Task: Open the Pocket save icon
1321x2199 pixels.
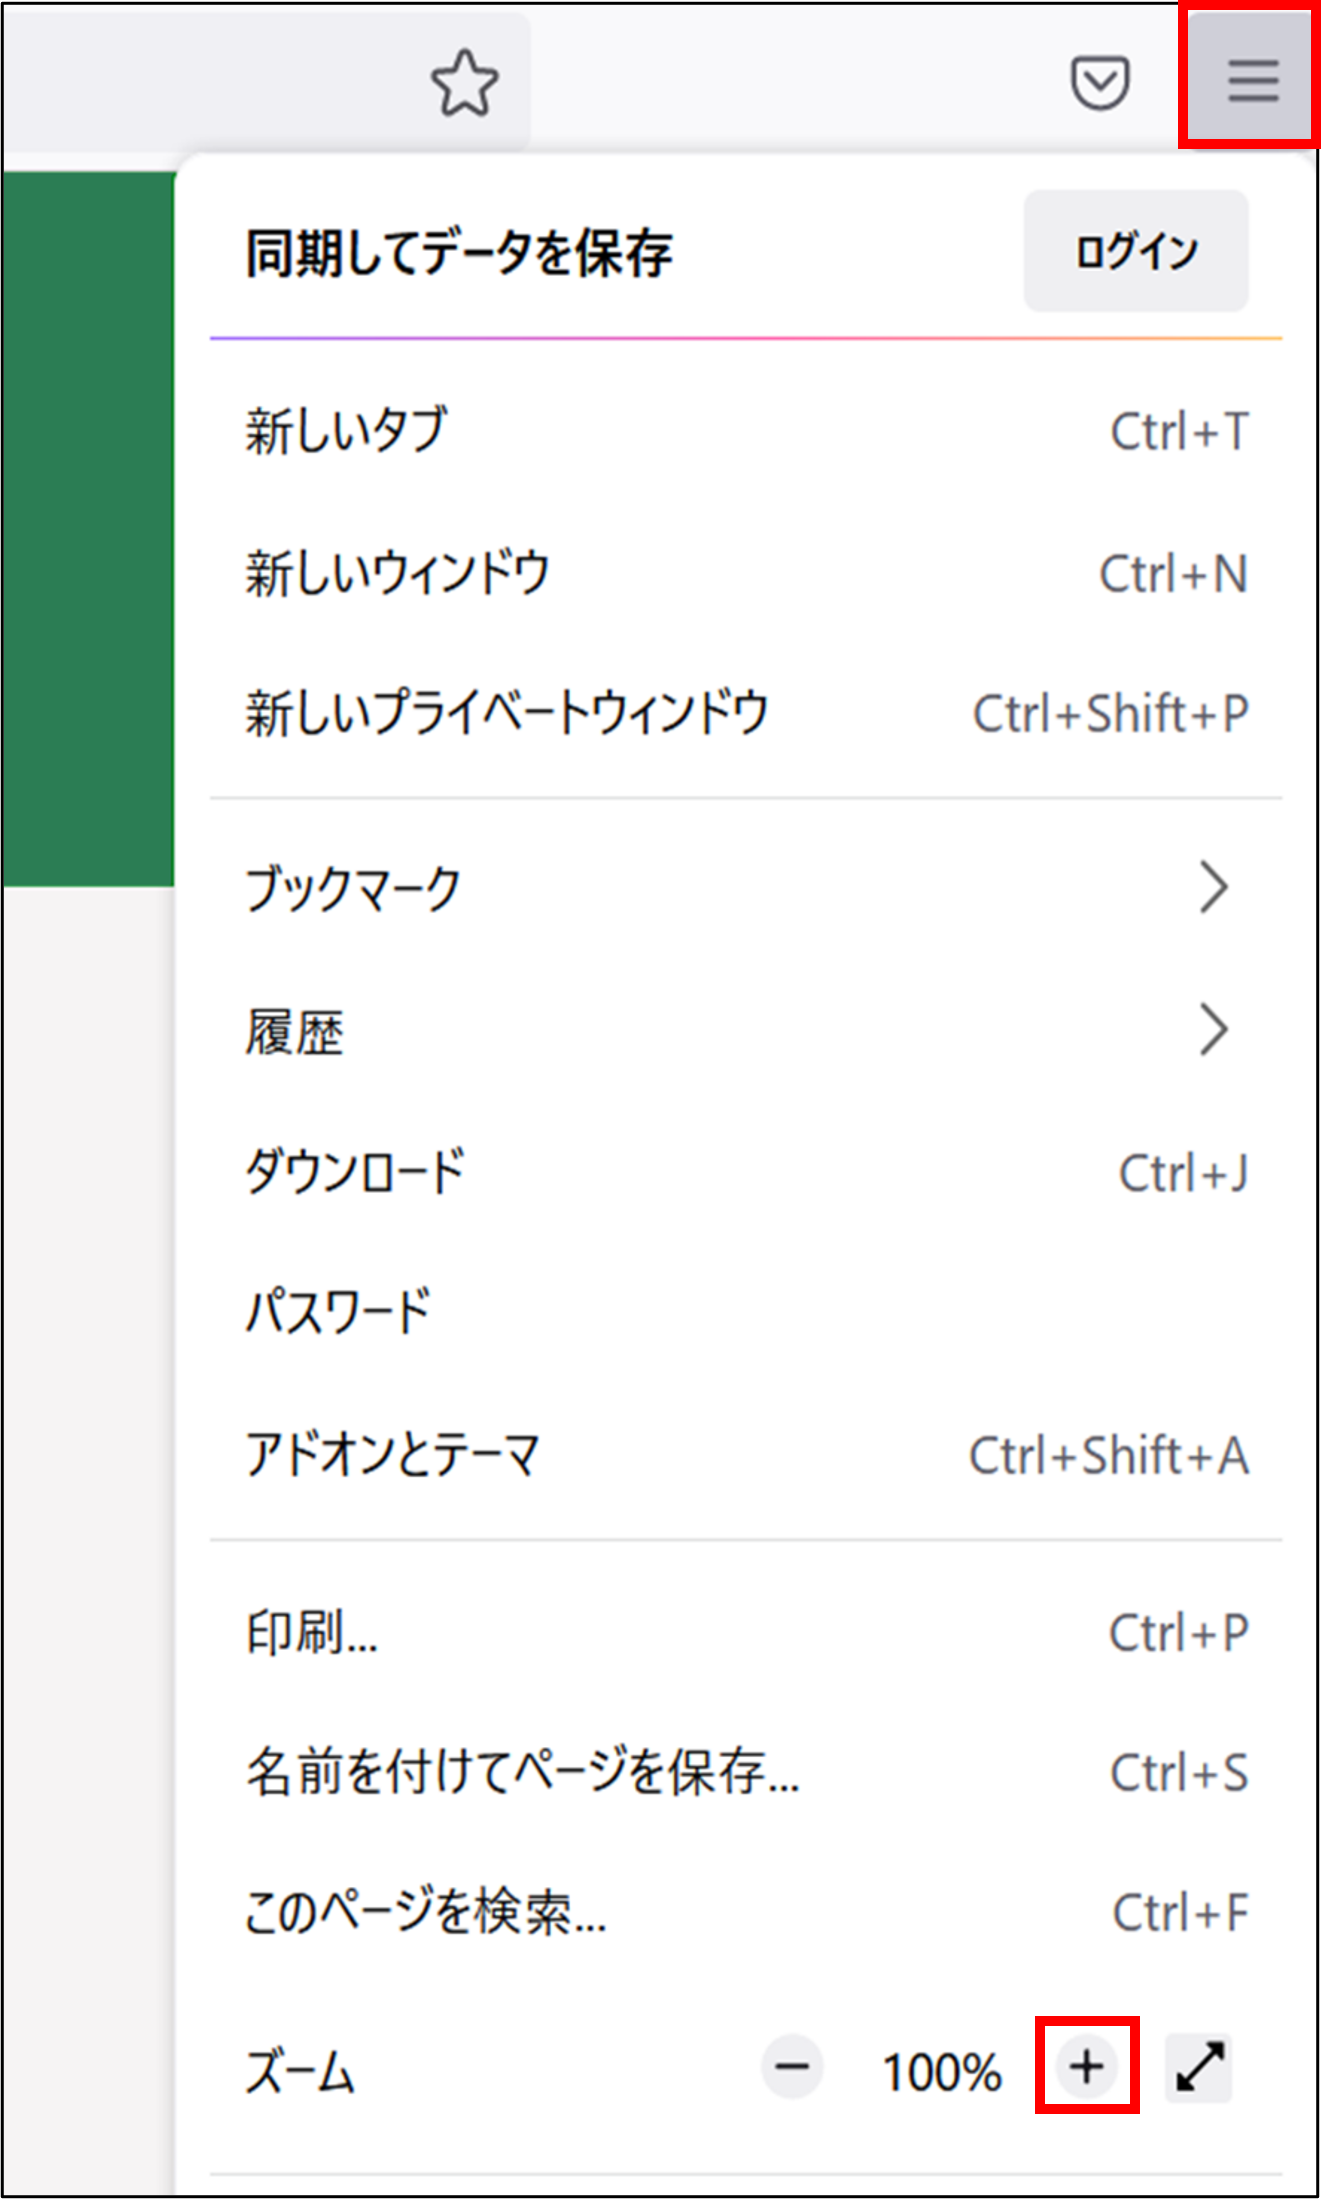Action: 1100,83
